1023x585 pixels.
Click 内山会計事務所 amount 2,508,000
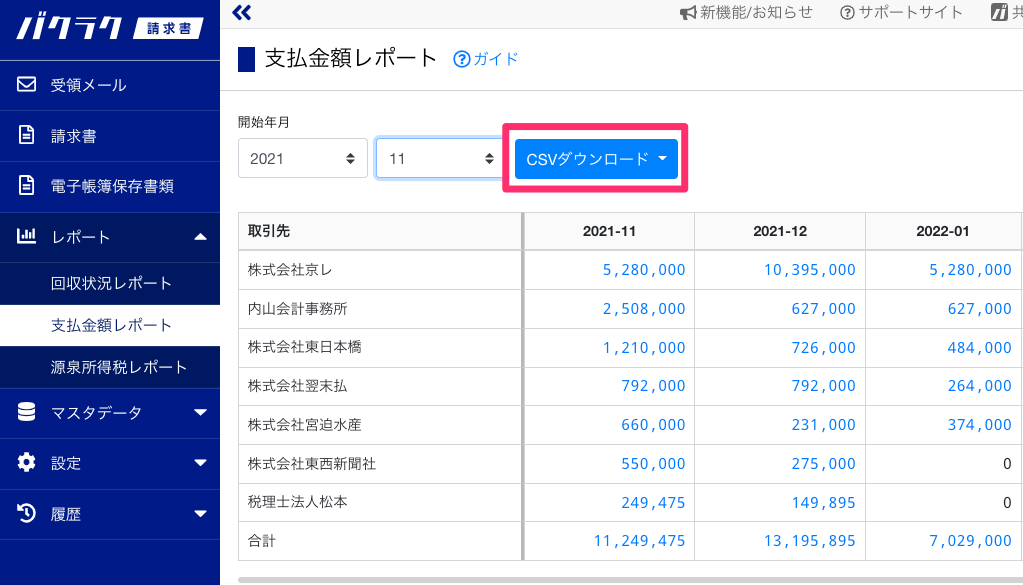(643, 309)
